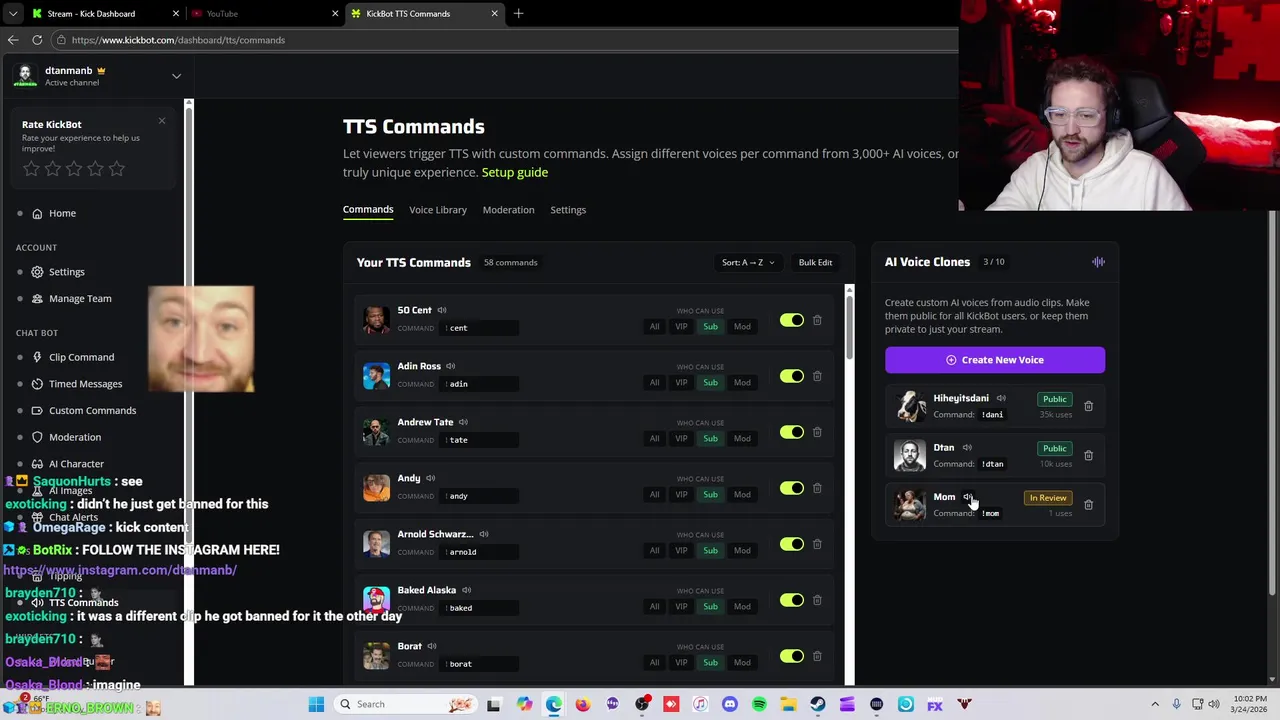Viewport: 1280px width, 720px height.
Task: Open AI Character in the sidebar
Action: coord(76,464)
